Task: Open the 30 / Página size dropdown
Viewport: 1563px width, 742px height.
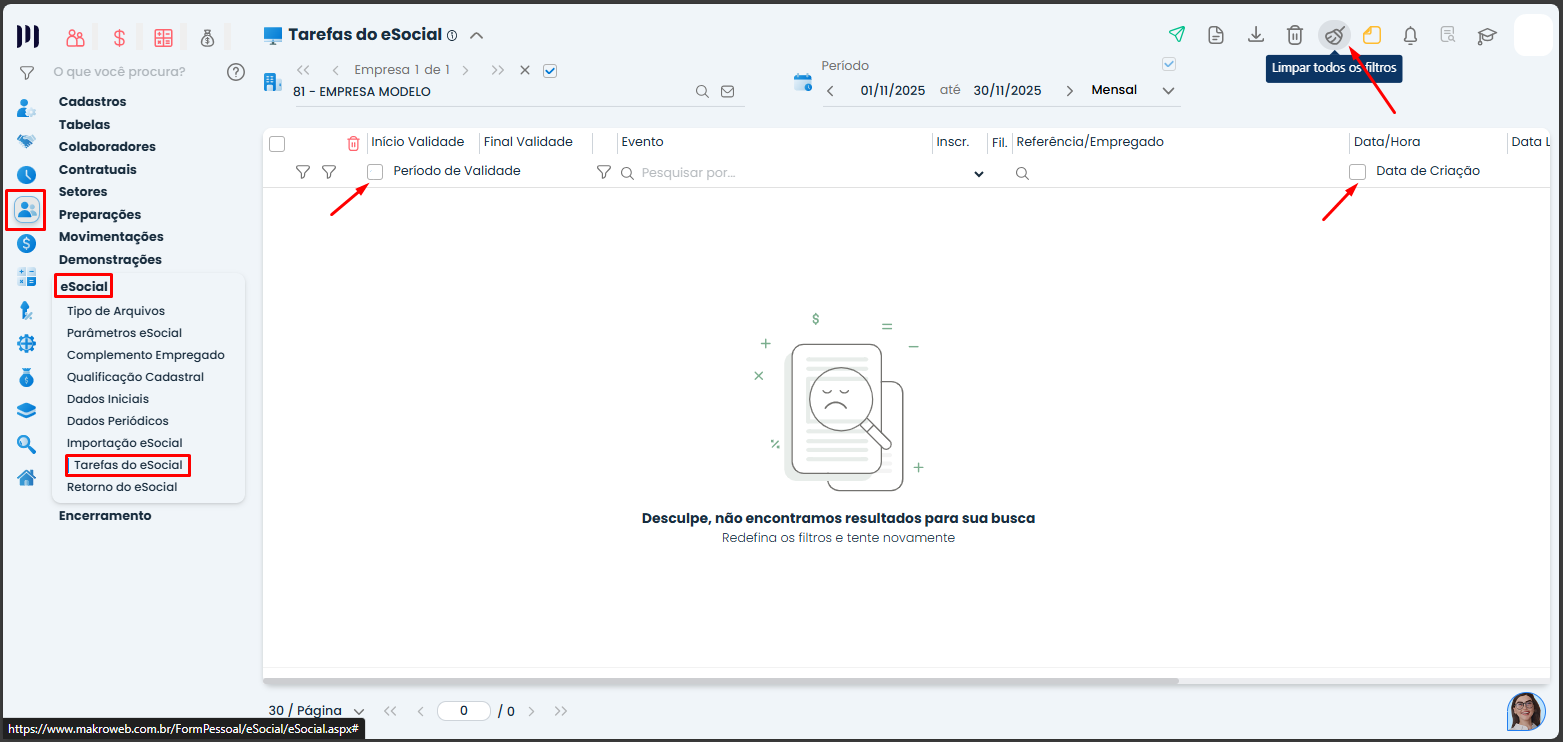Action: [x=317, y=711]
